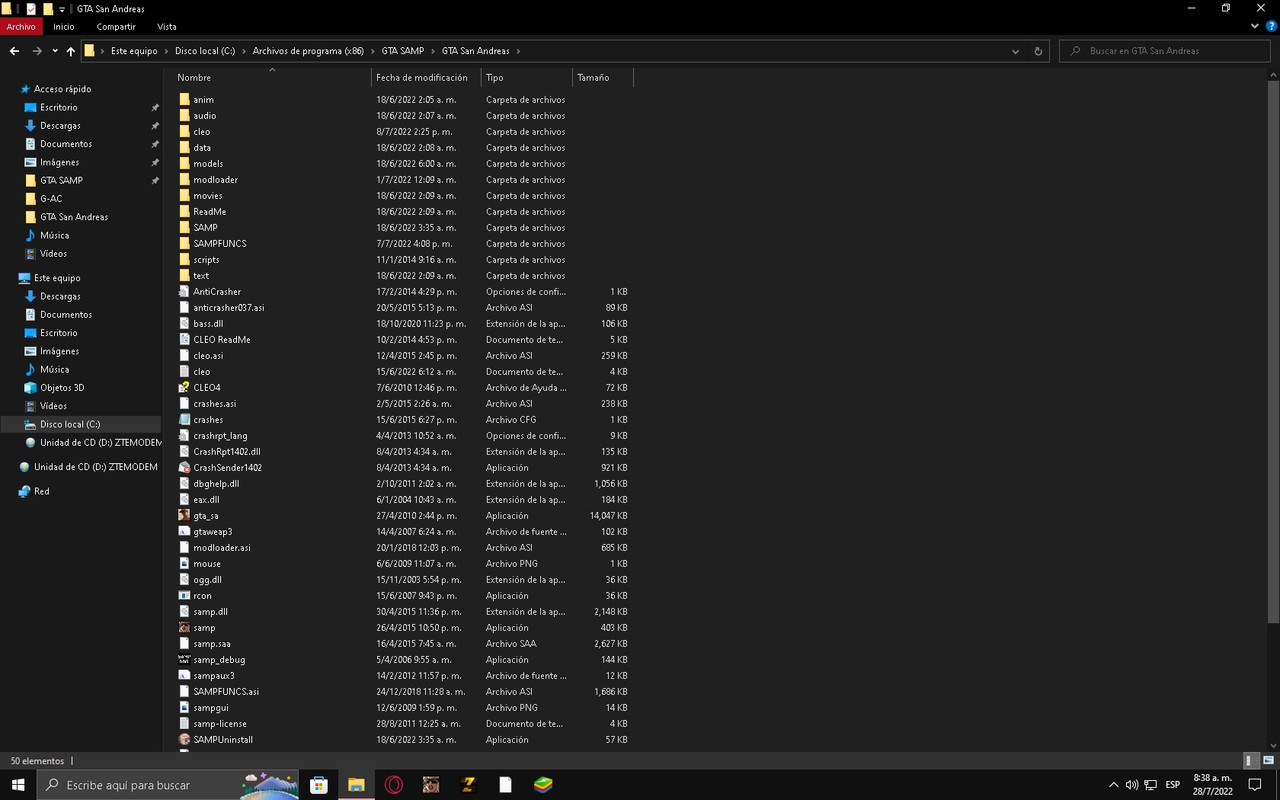
Task: Select GTA SAMP in the sidebar
Action: coord(61,181)
